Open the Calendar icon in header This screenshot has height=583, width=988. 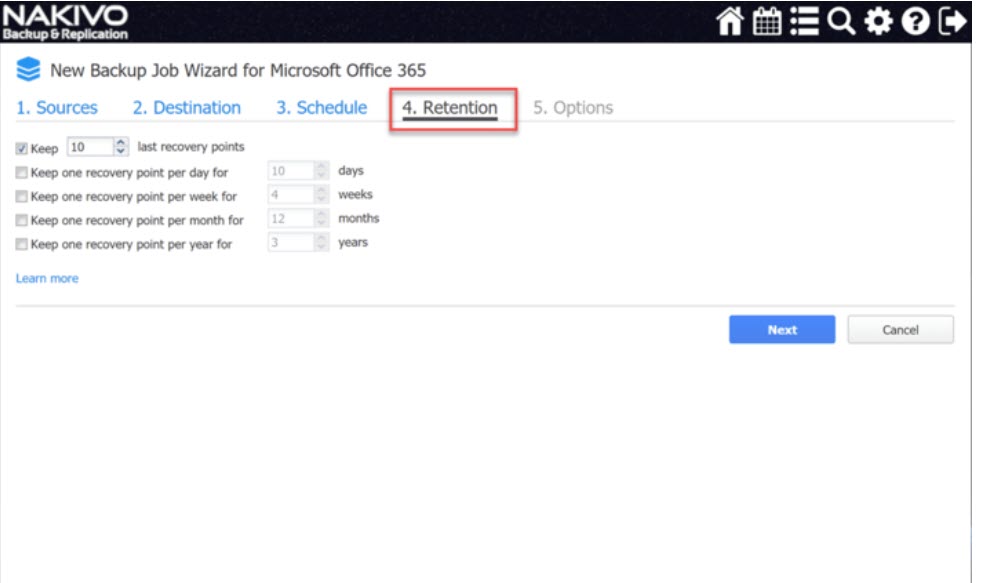click(766, 22)
